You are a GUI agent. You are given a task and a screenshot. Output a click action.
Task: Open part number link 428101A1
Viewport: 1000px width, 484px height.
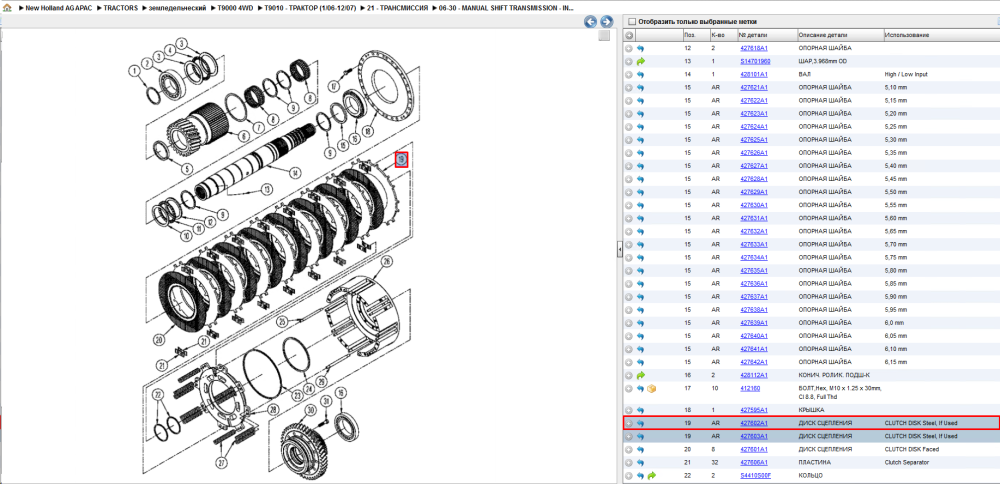point(754,74)
